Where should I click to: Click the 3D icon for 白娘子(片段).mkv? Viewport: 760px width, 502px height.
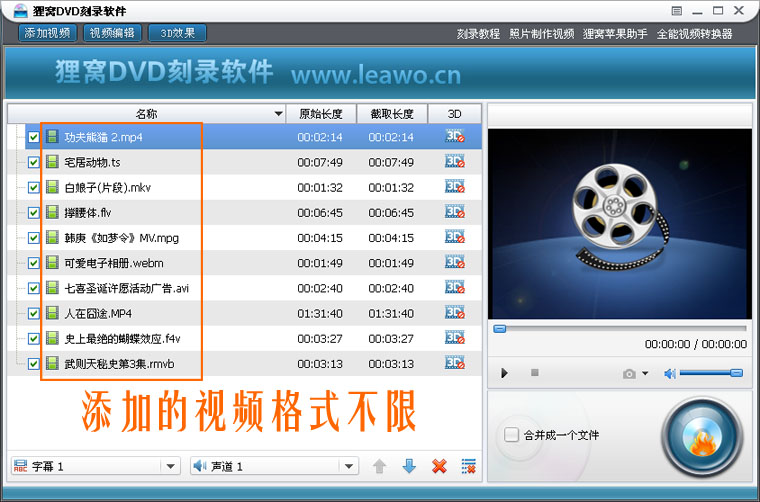455,187
